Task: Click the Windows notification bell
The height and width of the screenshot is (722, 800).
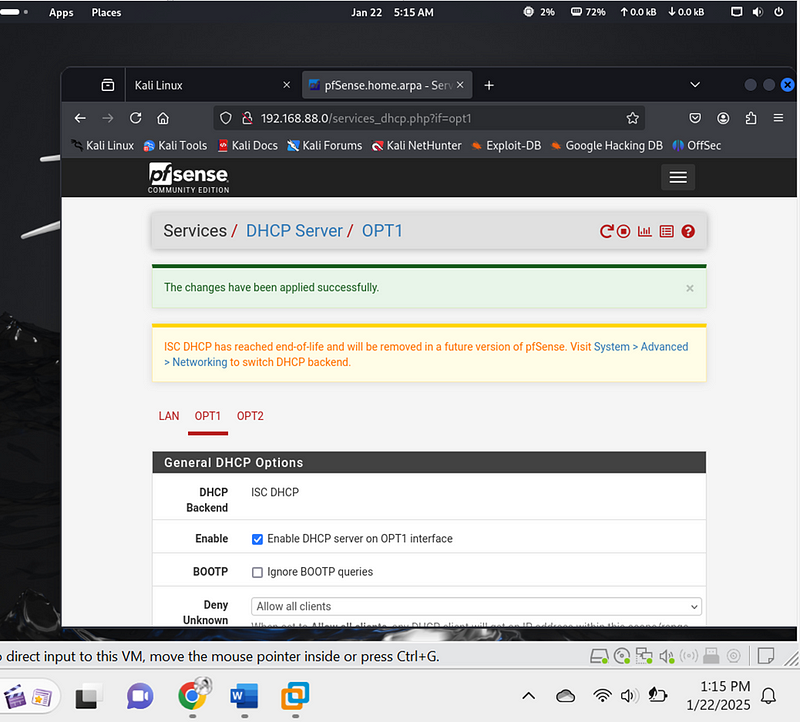Action: point(768,695)
